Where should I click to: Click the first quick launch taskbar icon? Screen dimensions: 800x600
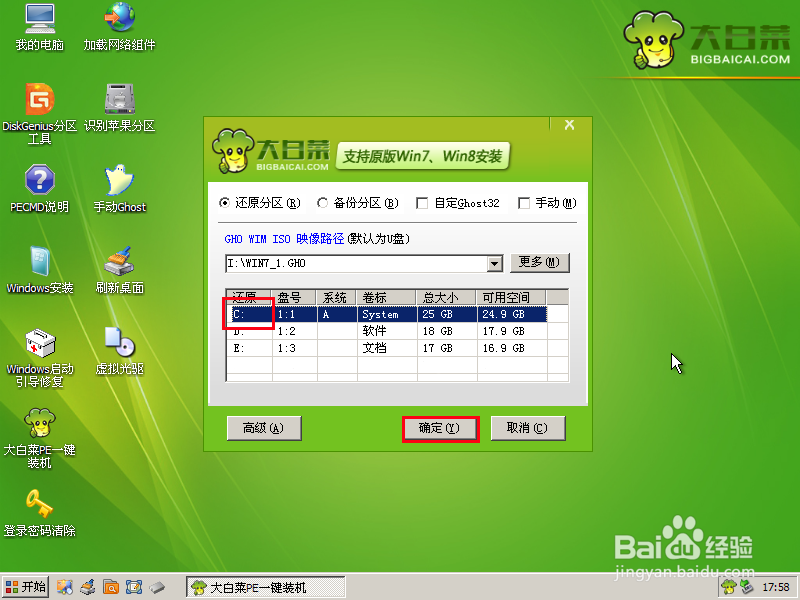pos(64,587)
